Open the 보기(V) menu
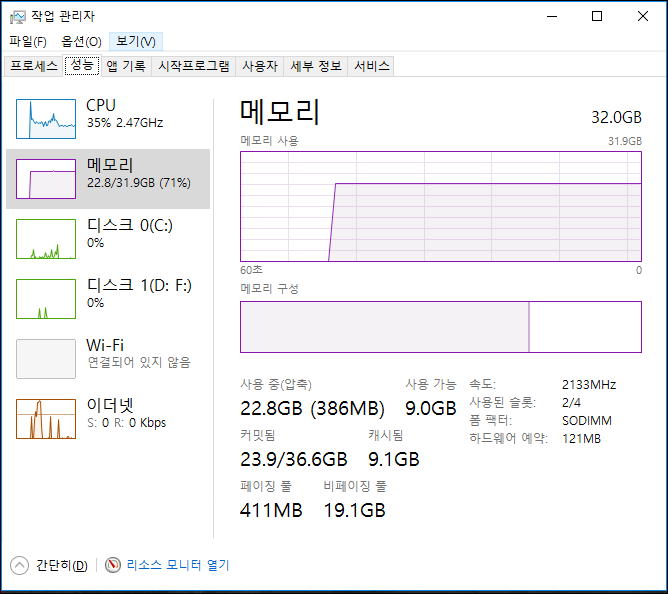This screenshot has height=594, width=668. tap(135, 41)
